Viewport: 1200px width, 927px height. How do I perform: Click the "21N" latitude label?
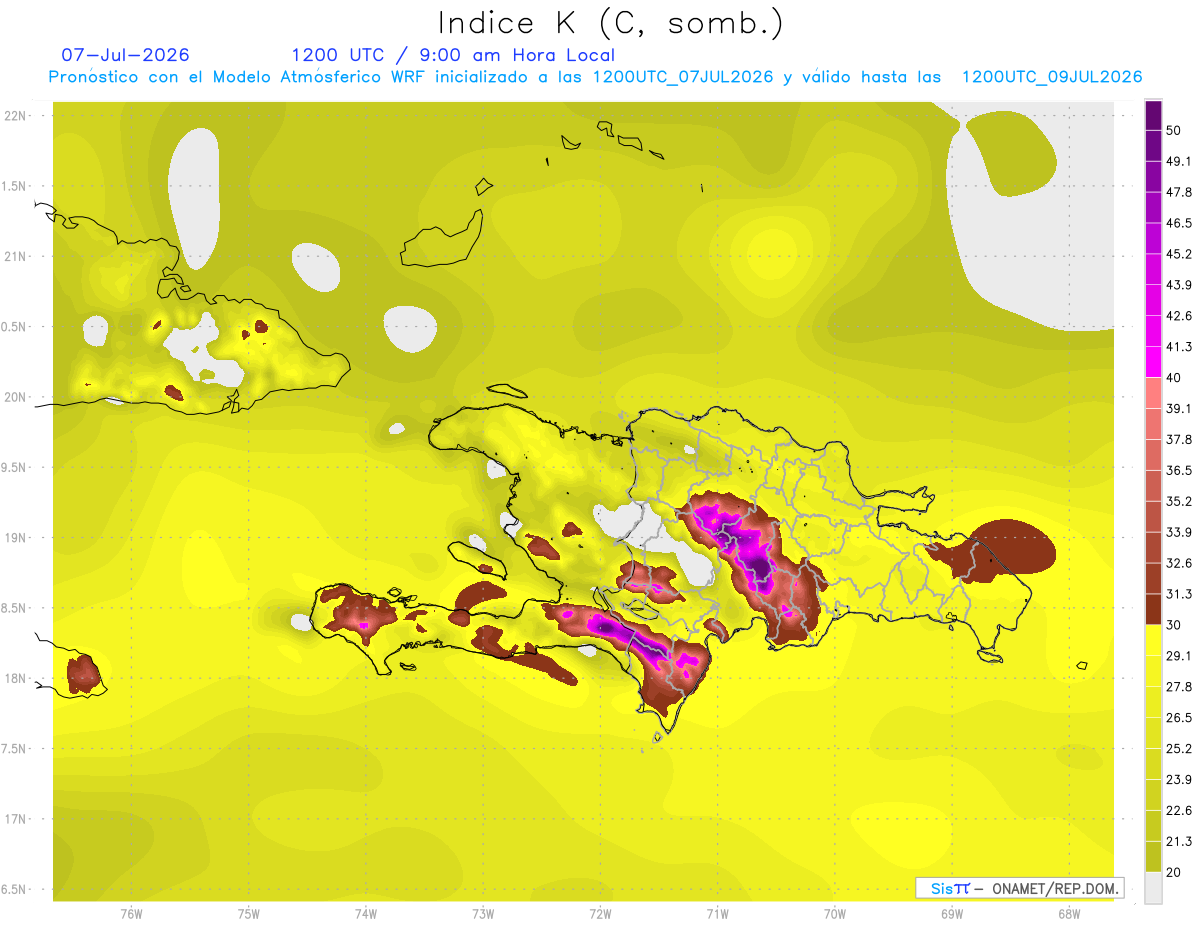coord(15,256)
